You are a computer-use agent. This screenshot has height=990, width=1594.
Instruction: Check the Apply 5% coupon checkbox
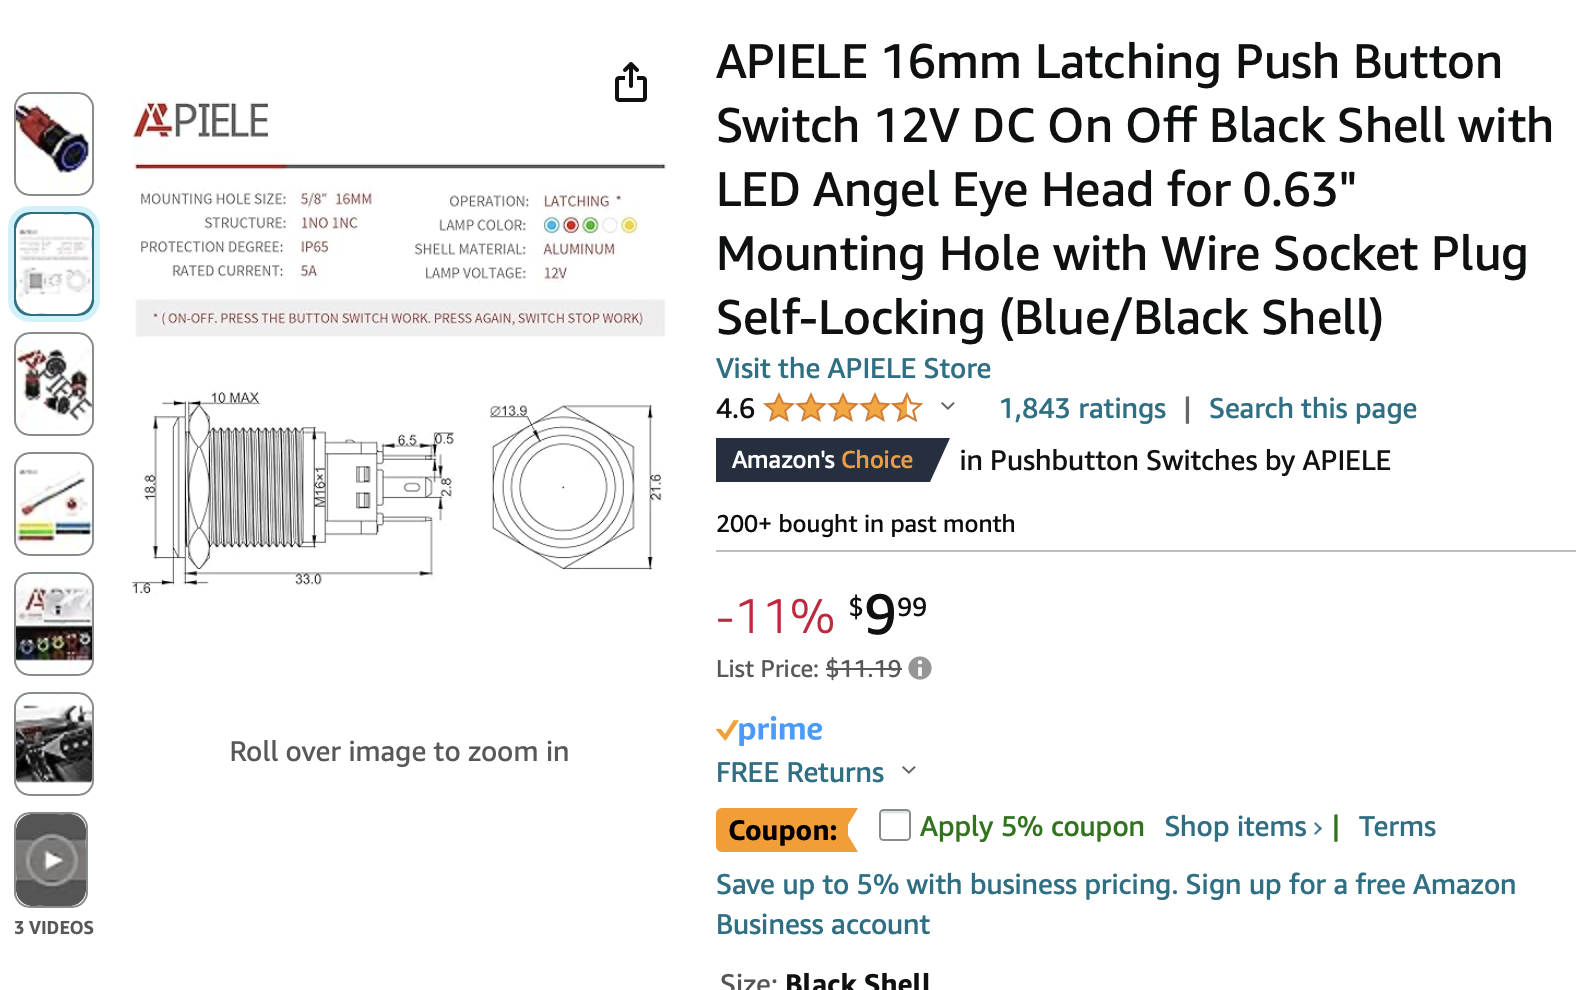click(x=895, y=826)
